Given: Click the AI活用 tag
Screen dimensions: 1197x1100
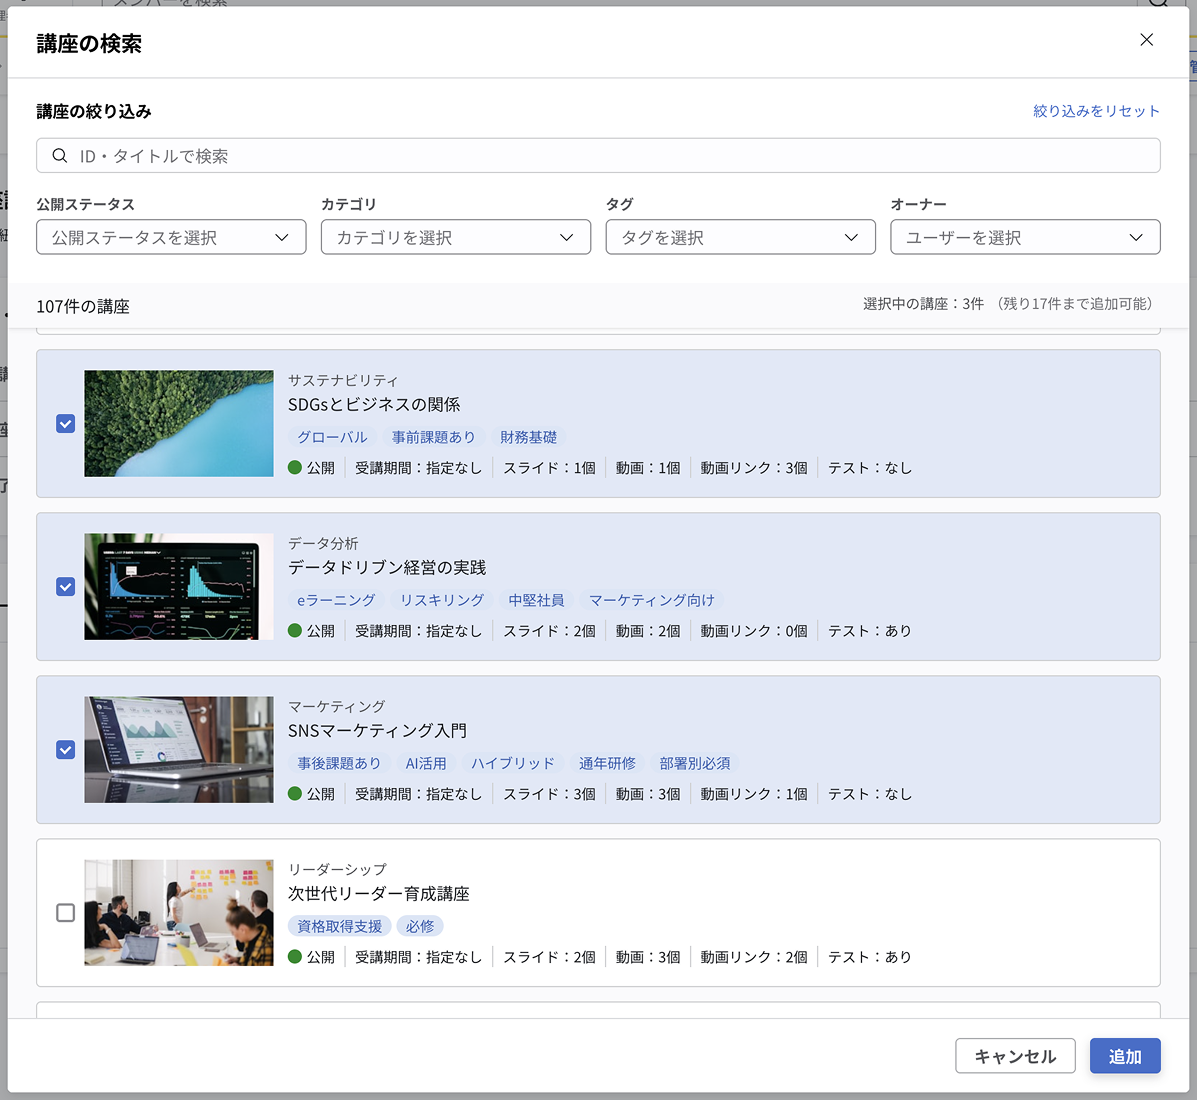Looking at the screenshot, I should click(426, 763).
